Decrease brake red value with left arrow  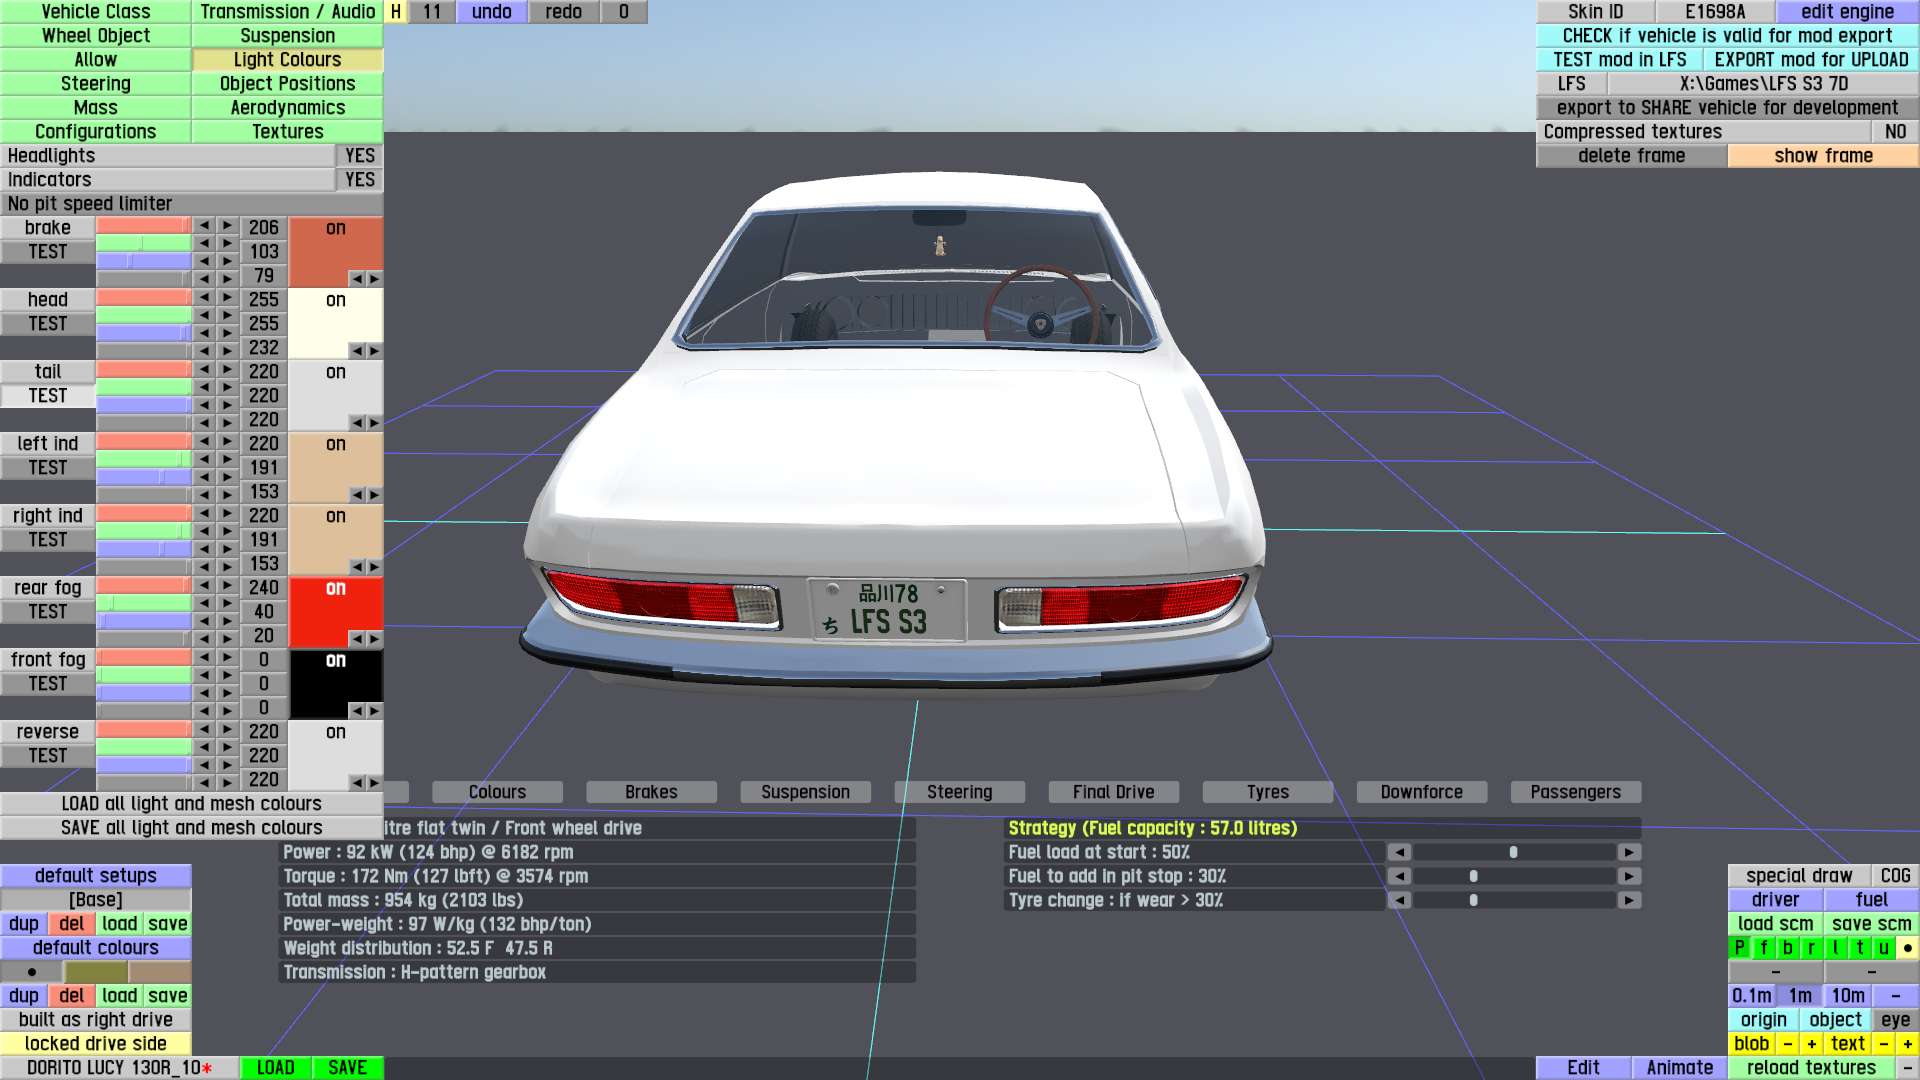click(204, 226)
